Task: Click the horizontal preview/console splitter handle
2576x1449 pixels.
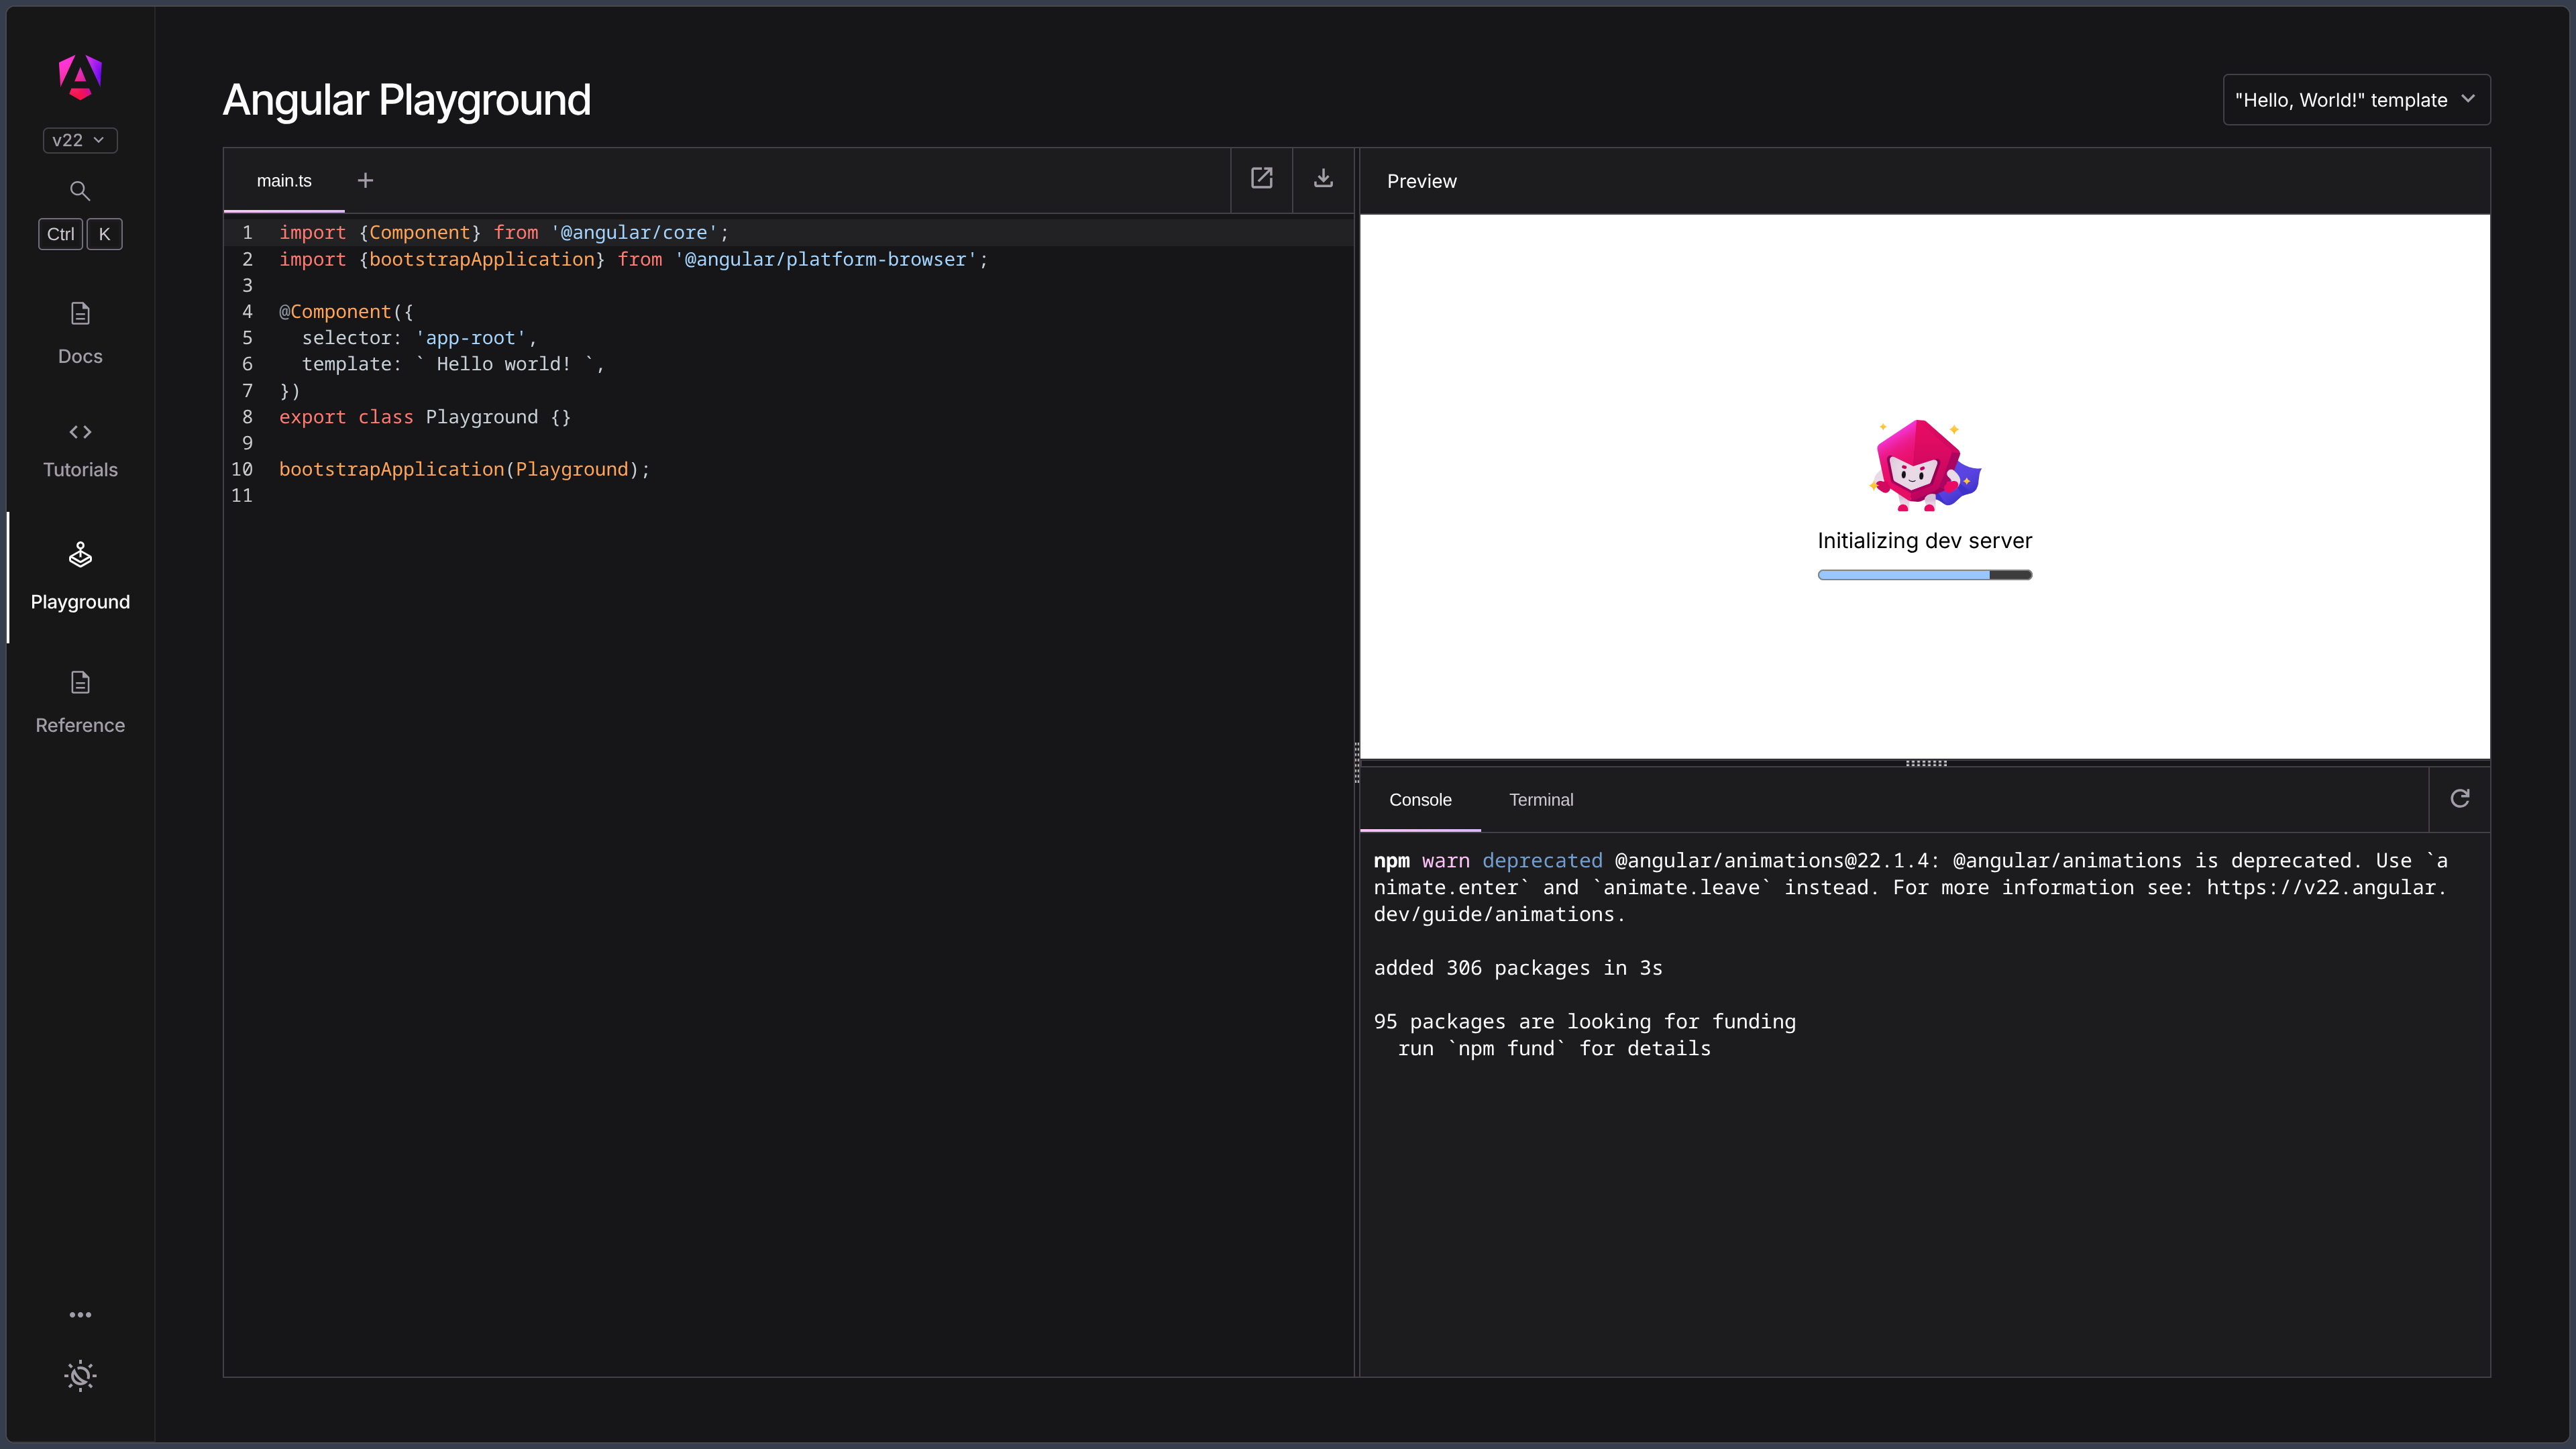Action: pyautogui.click(x=1926, y=763)
